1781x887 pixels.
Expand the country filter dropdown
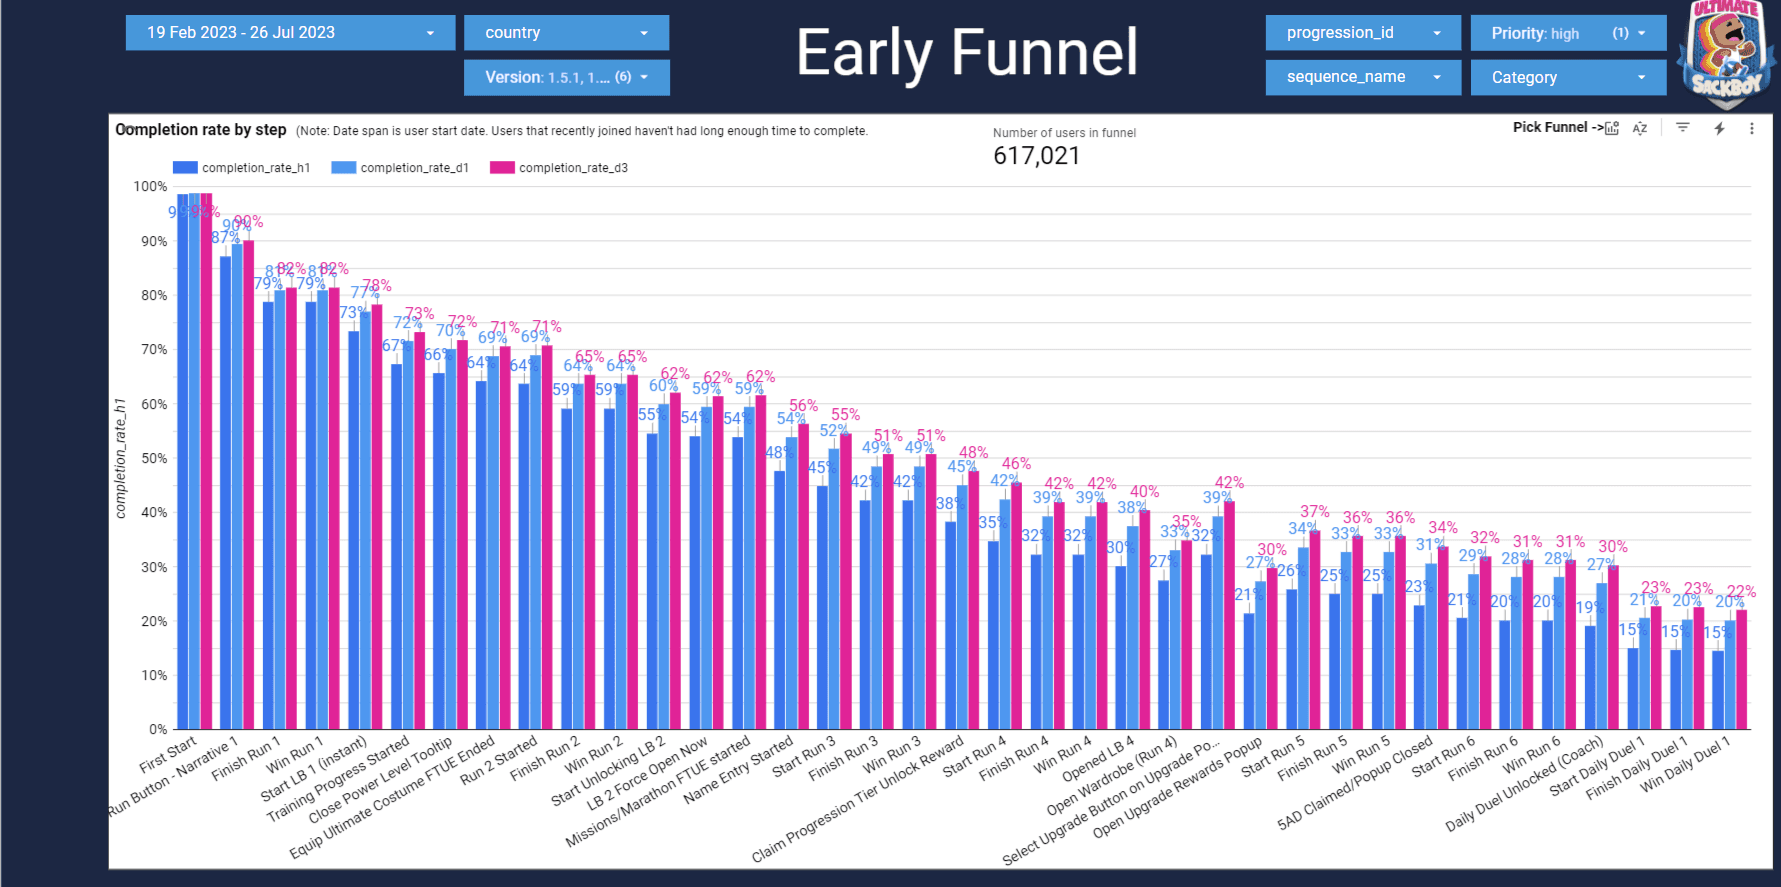pyautogui.click(x=566, y=32)
